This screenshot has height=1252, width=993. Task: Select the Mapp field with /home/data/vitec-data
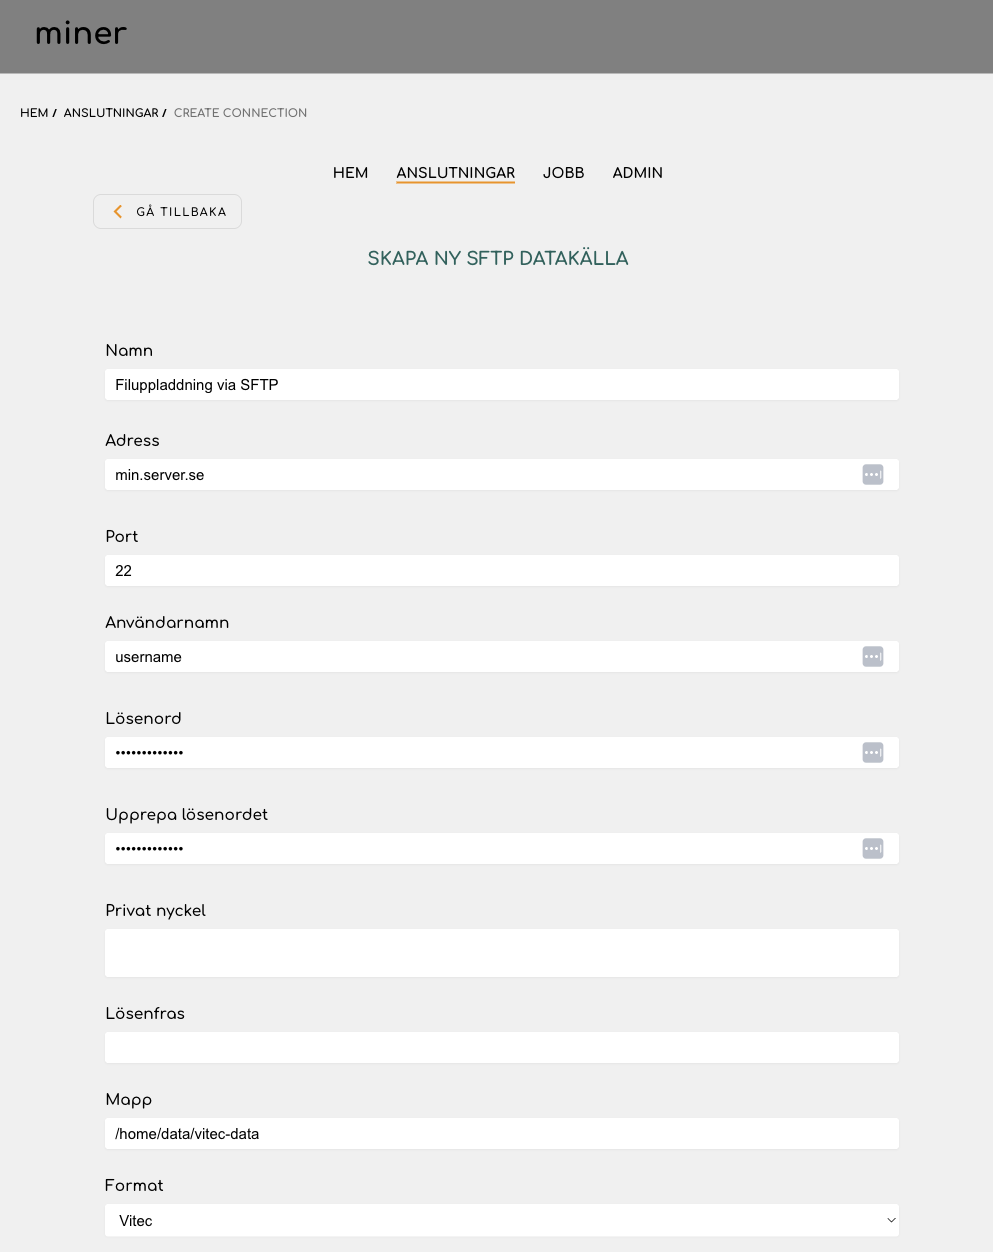[502, 1133]
